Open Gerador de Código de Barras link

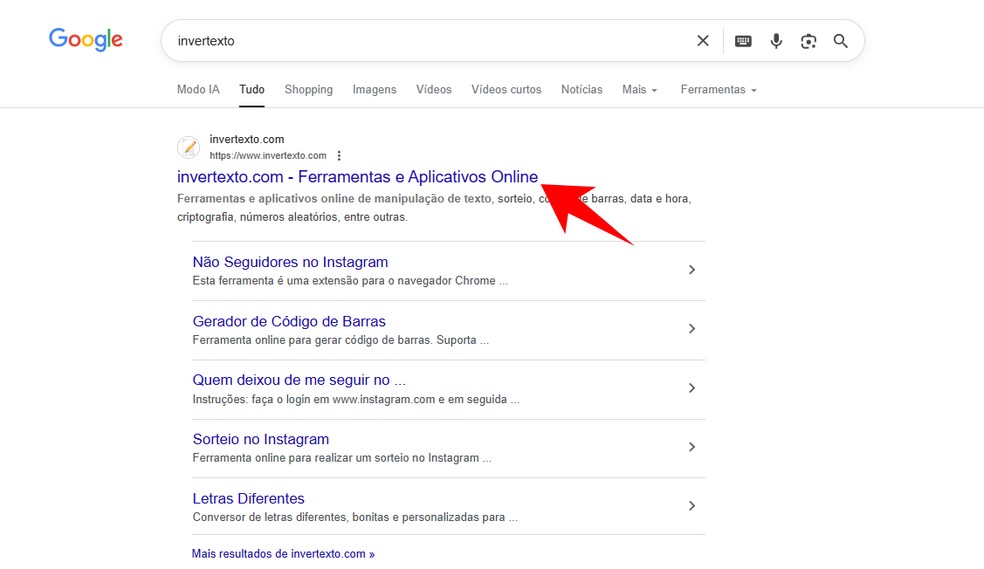(289, 321)
